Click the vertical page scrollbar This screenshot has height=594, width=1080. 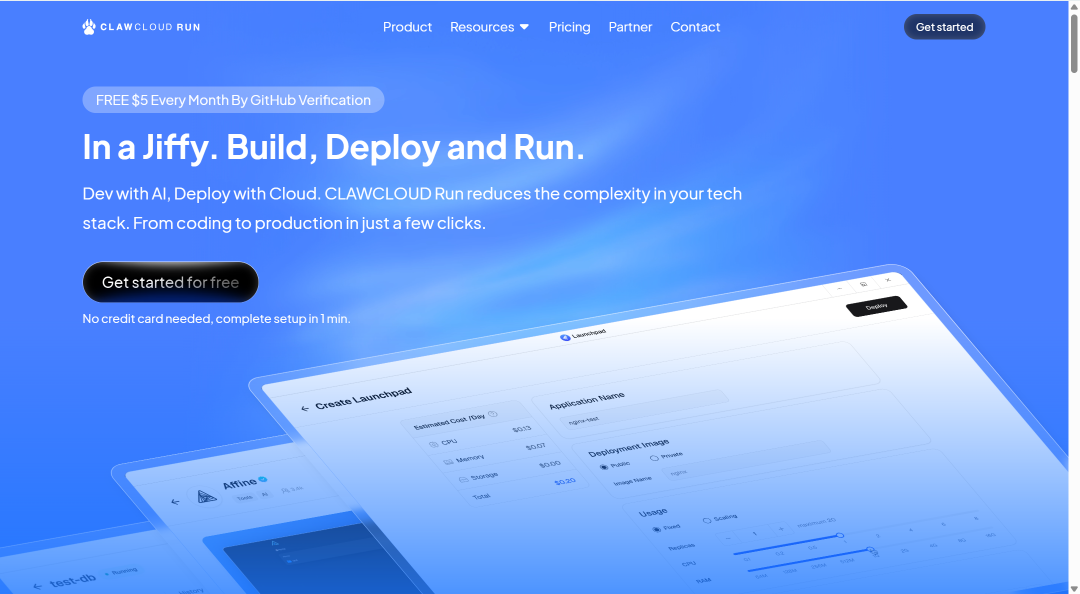click(1074, 43)
